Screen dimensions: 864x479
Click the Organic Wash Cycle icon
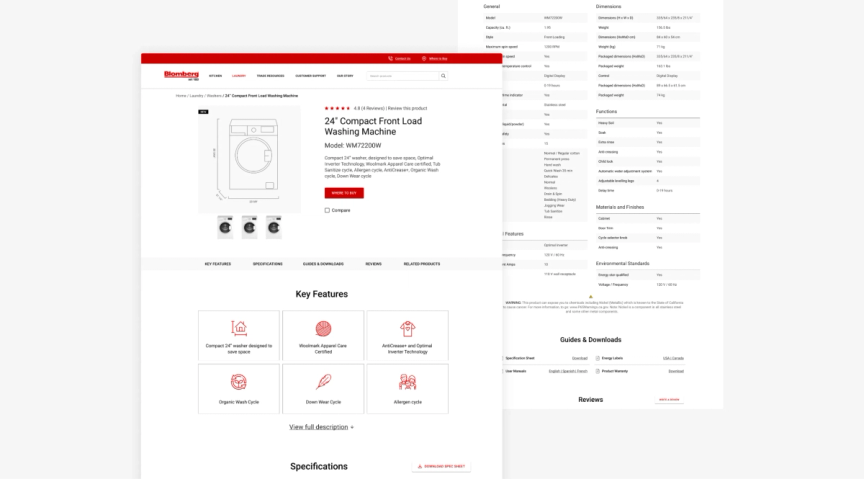(x=239, y=382)
